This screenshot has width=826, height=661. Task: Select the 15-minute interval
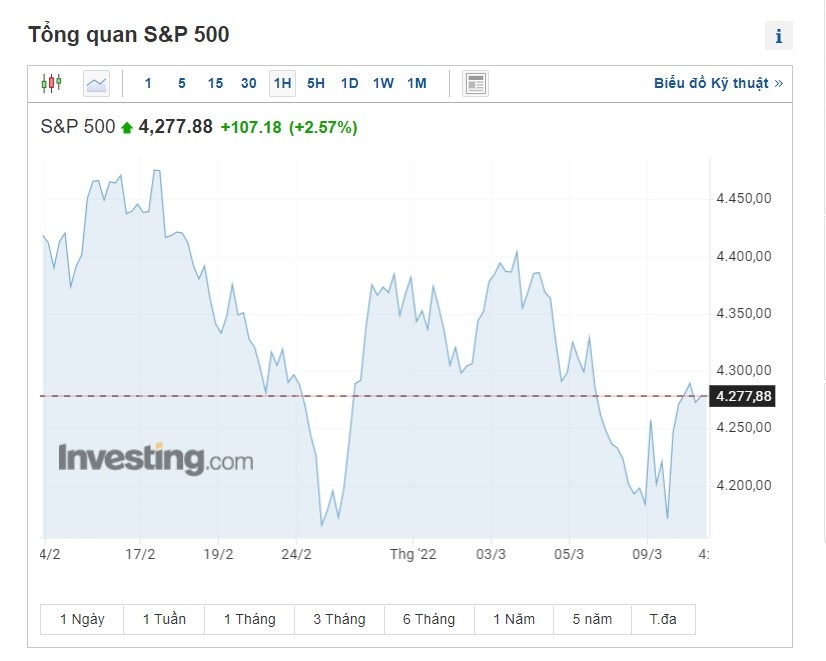215,83
